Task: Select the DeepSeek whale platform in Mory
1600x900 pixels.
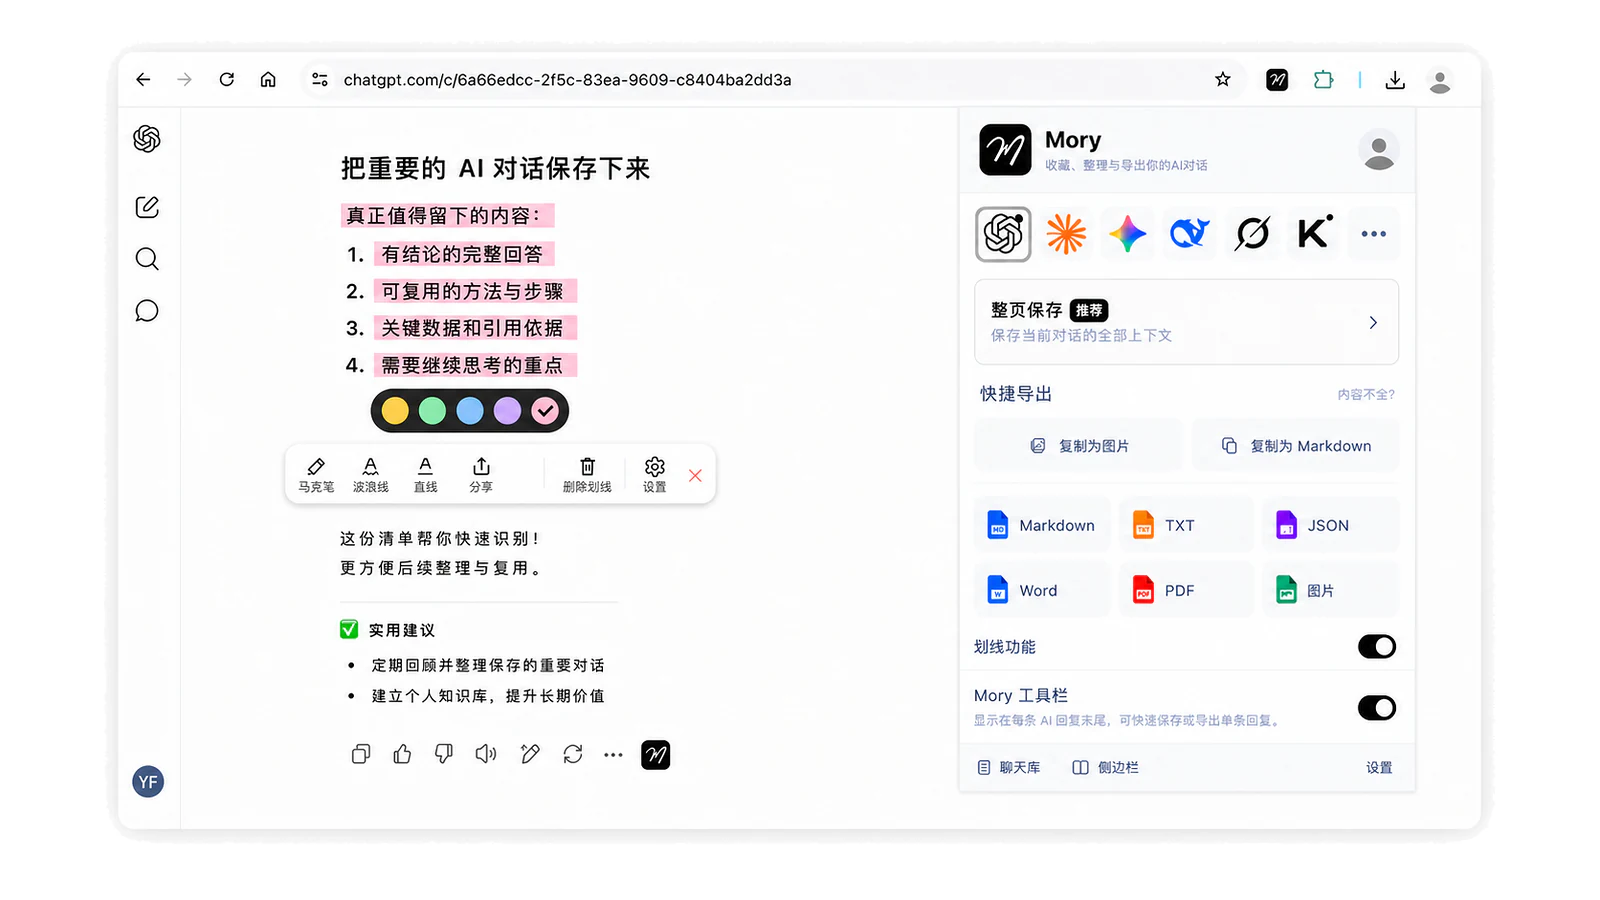Action: [1190, 234]
